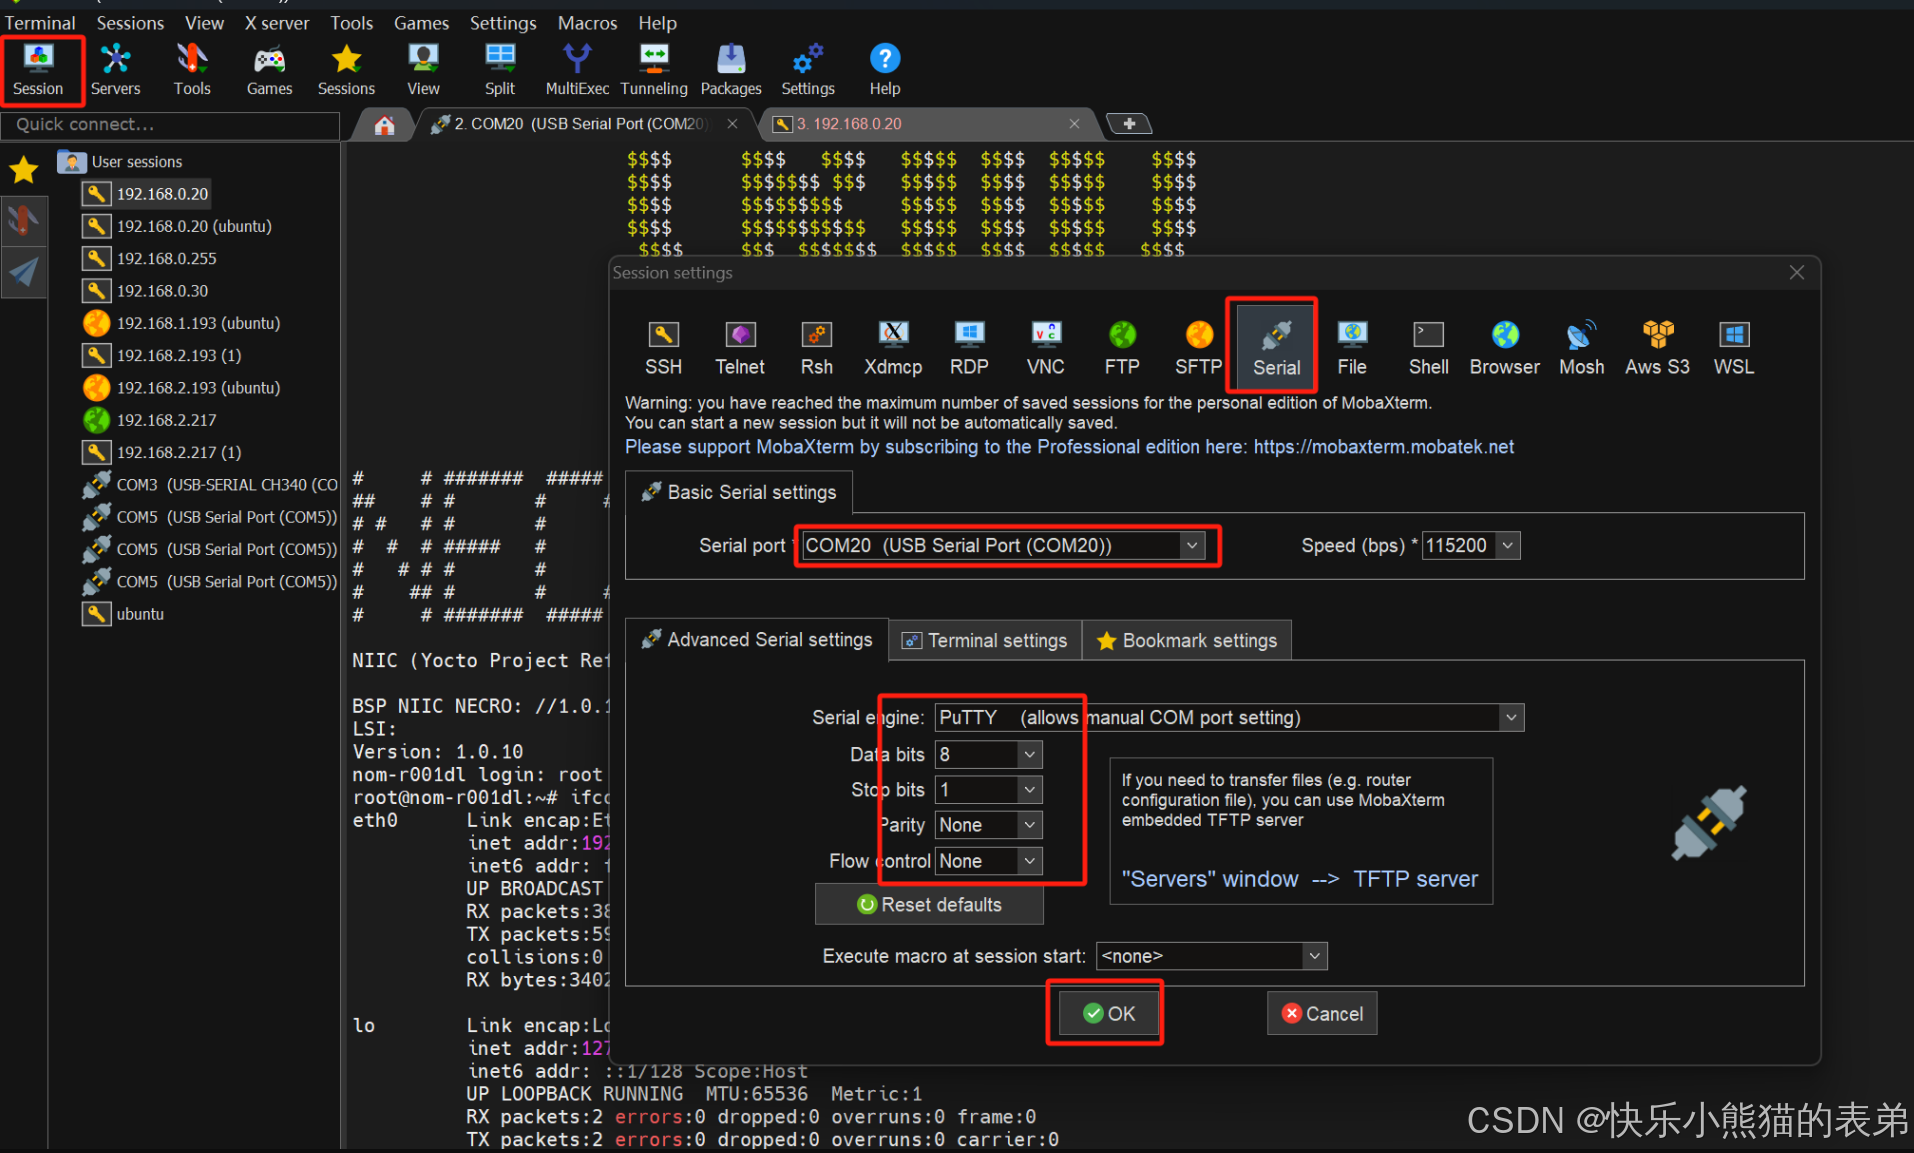Select Xdmcp session type
Screen dimensions: 1914x1153
tap(893, 348)
